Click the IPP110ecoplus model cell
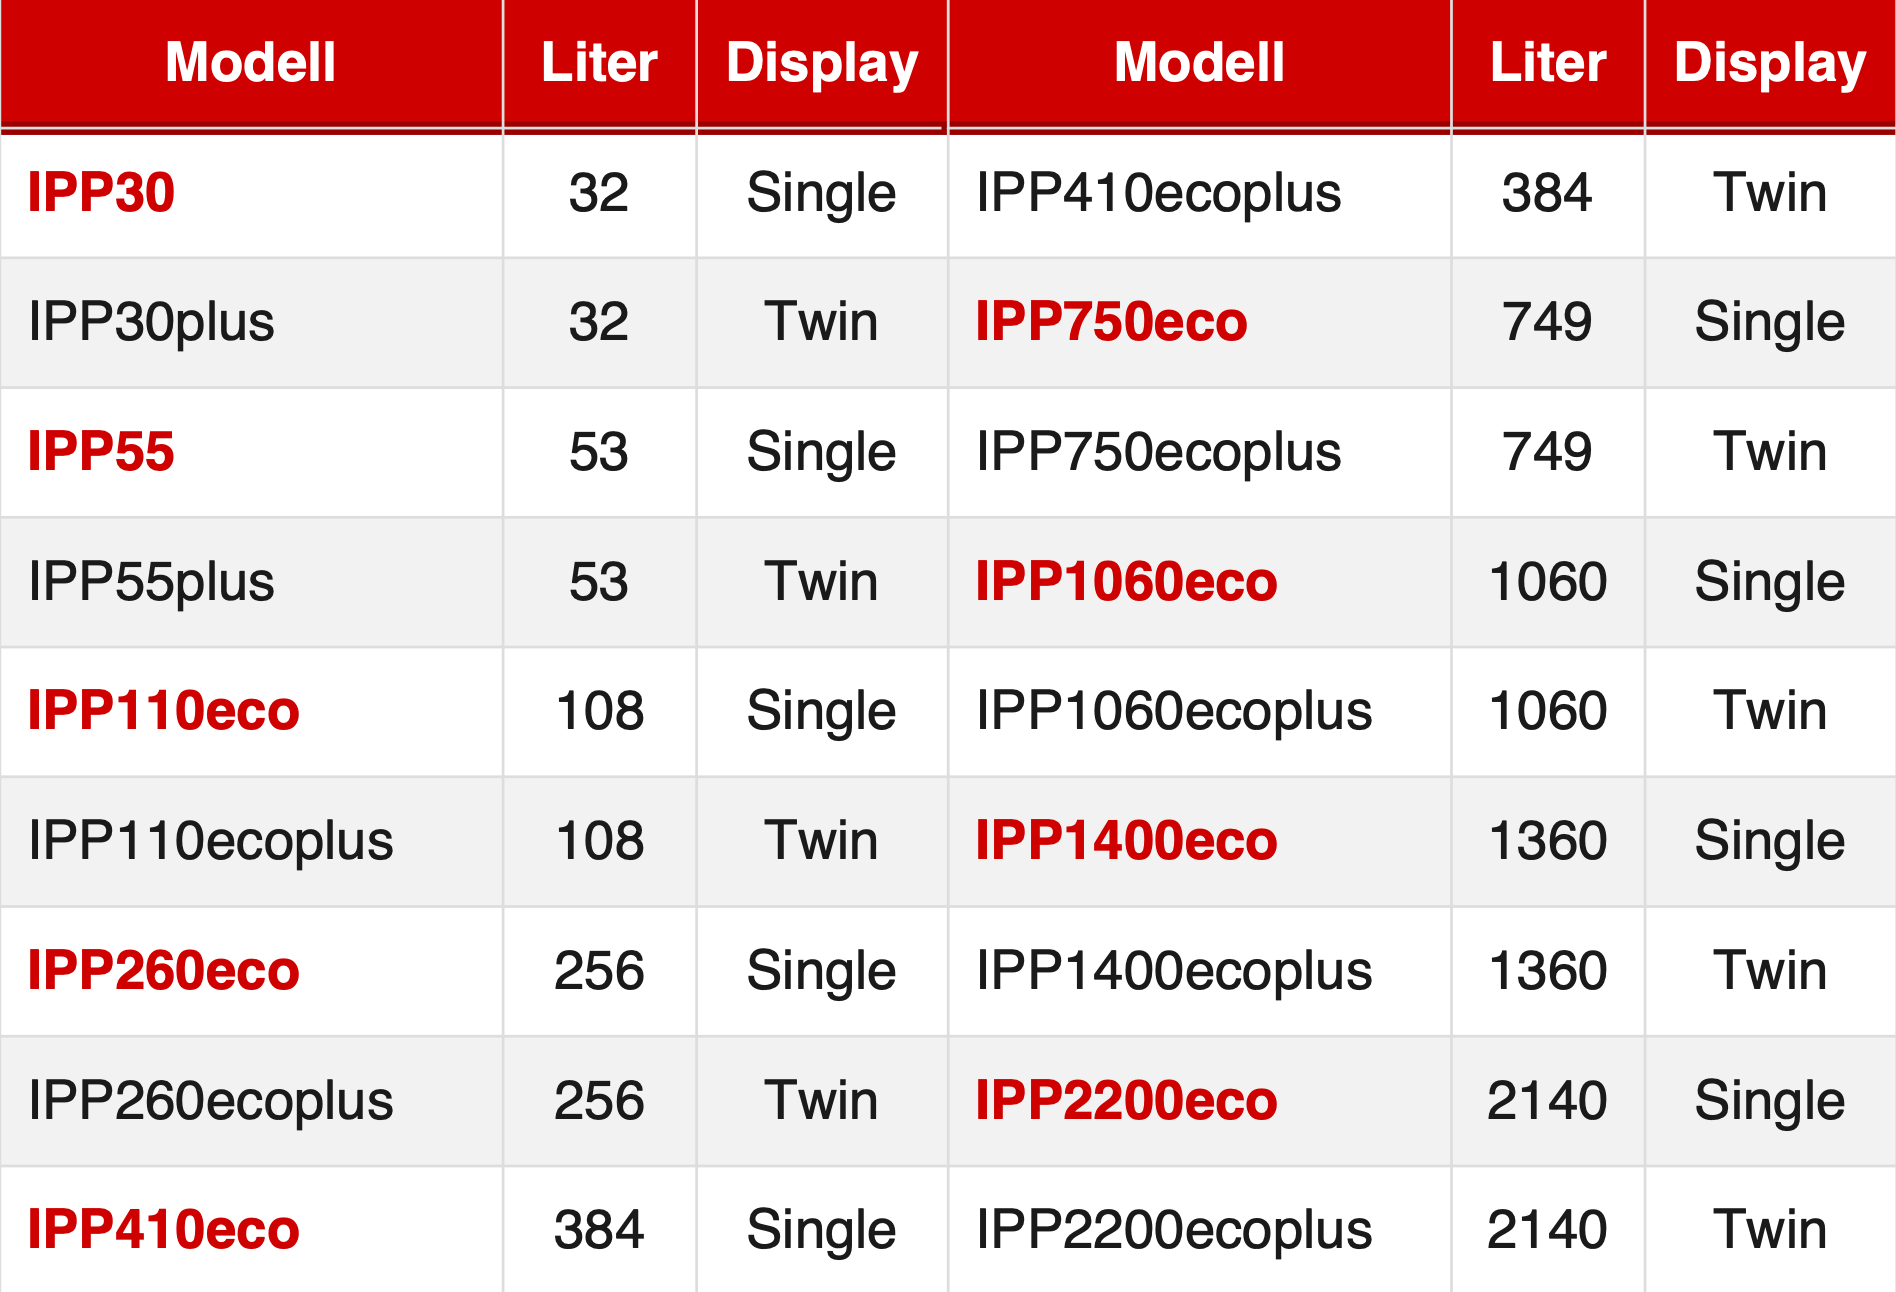 tap(251, 841)
